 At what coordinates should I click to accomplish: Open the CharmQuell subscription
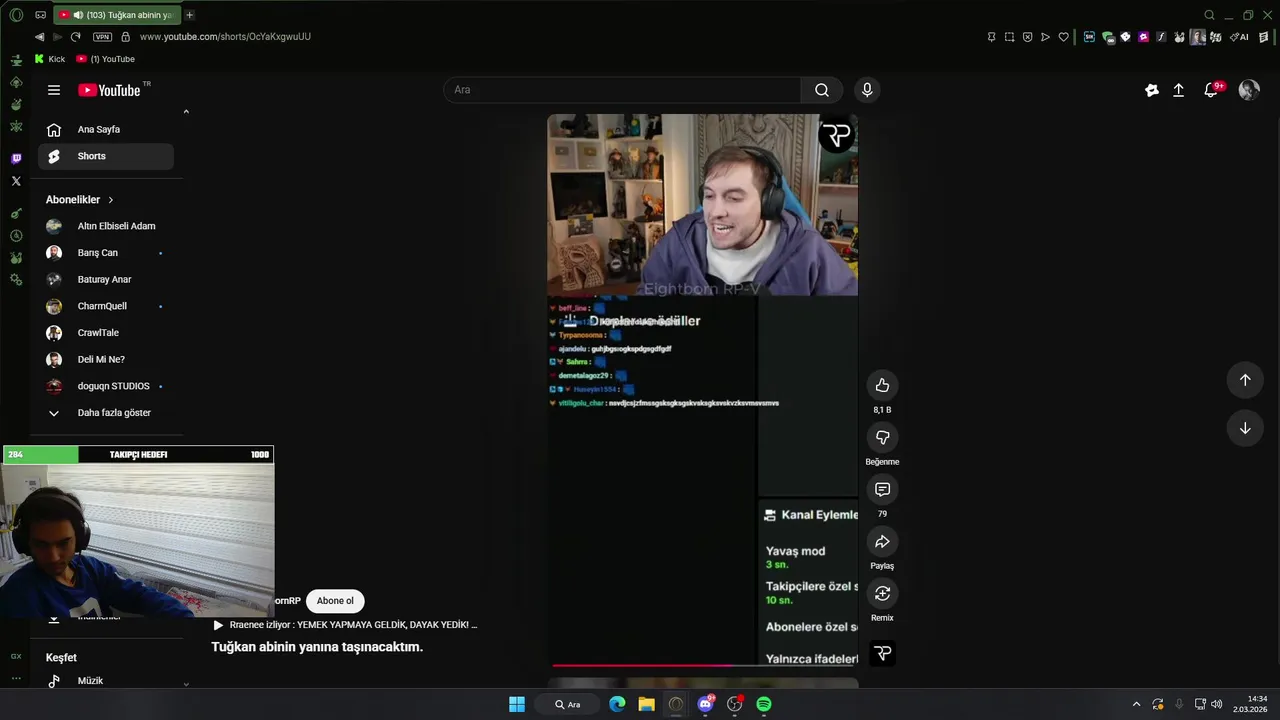tap(106, 306)
